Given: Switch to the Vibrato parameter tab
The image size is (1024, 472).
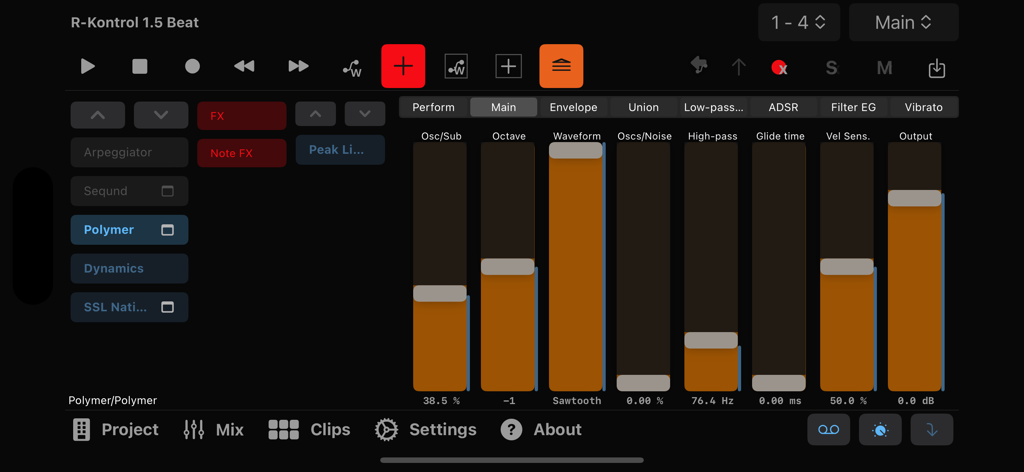Looking at the screenshot, I should click(923, 107).
